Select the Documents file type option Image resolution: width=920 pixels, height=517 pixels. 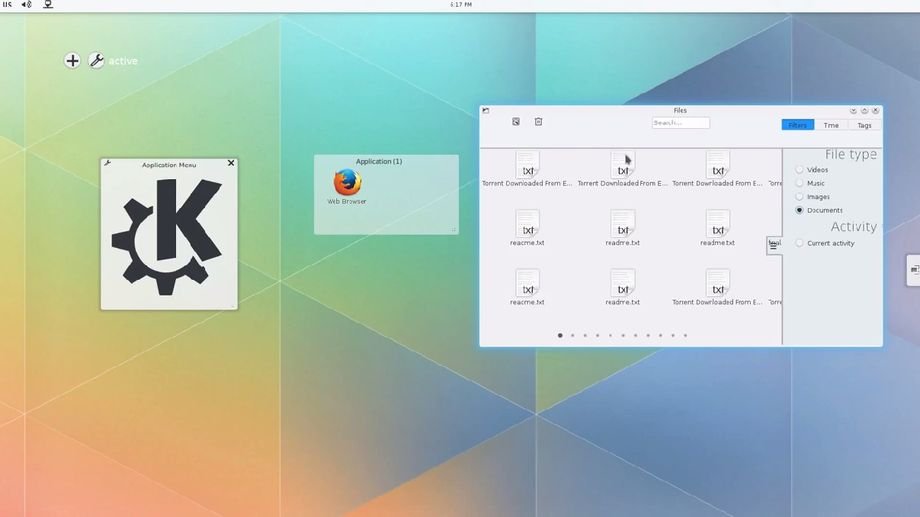pos(799,210)
